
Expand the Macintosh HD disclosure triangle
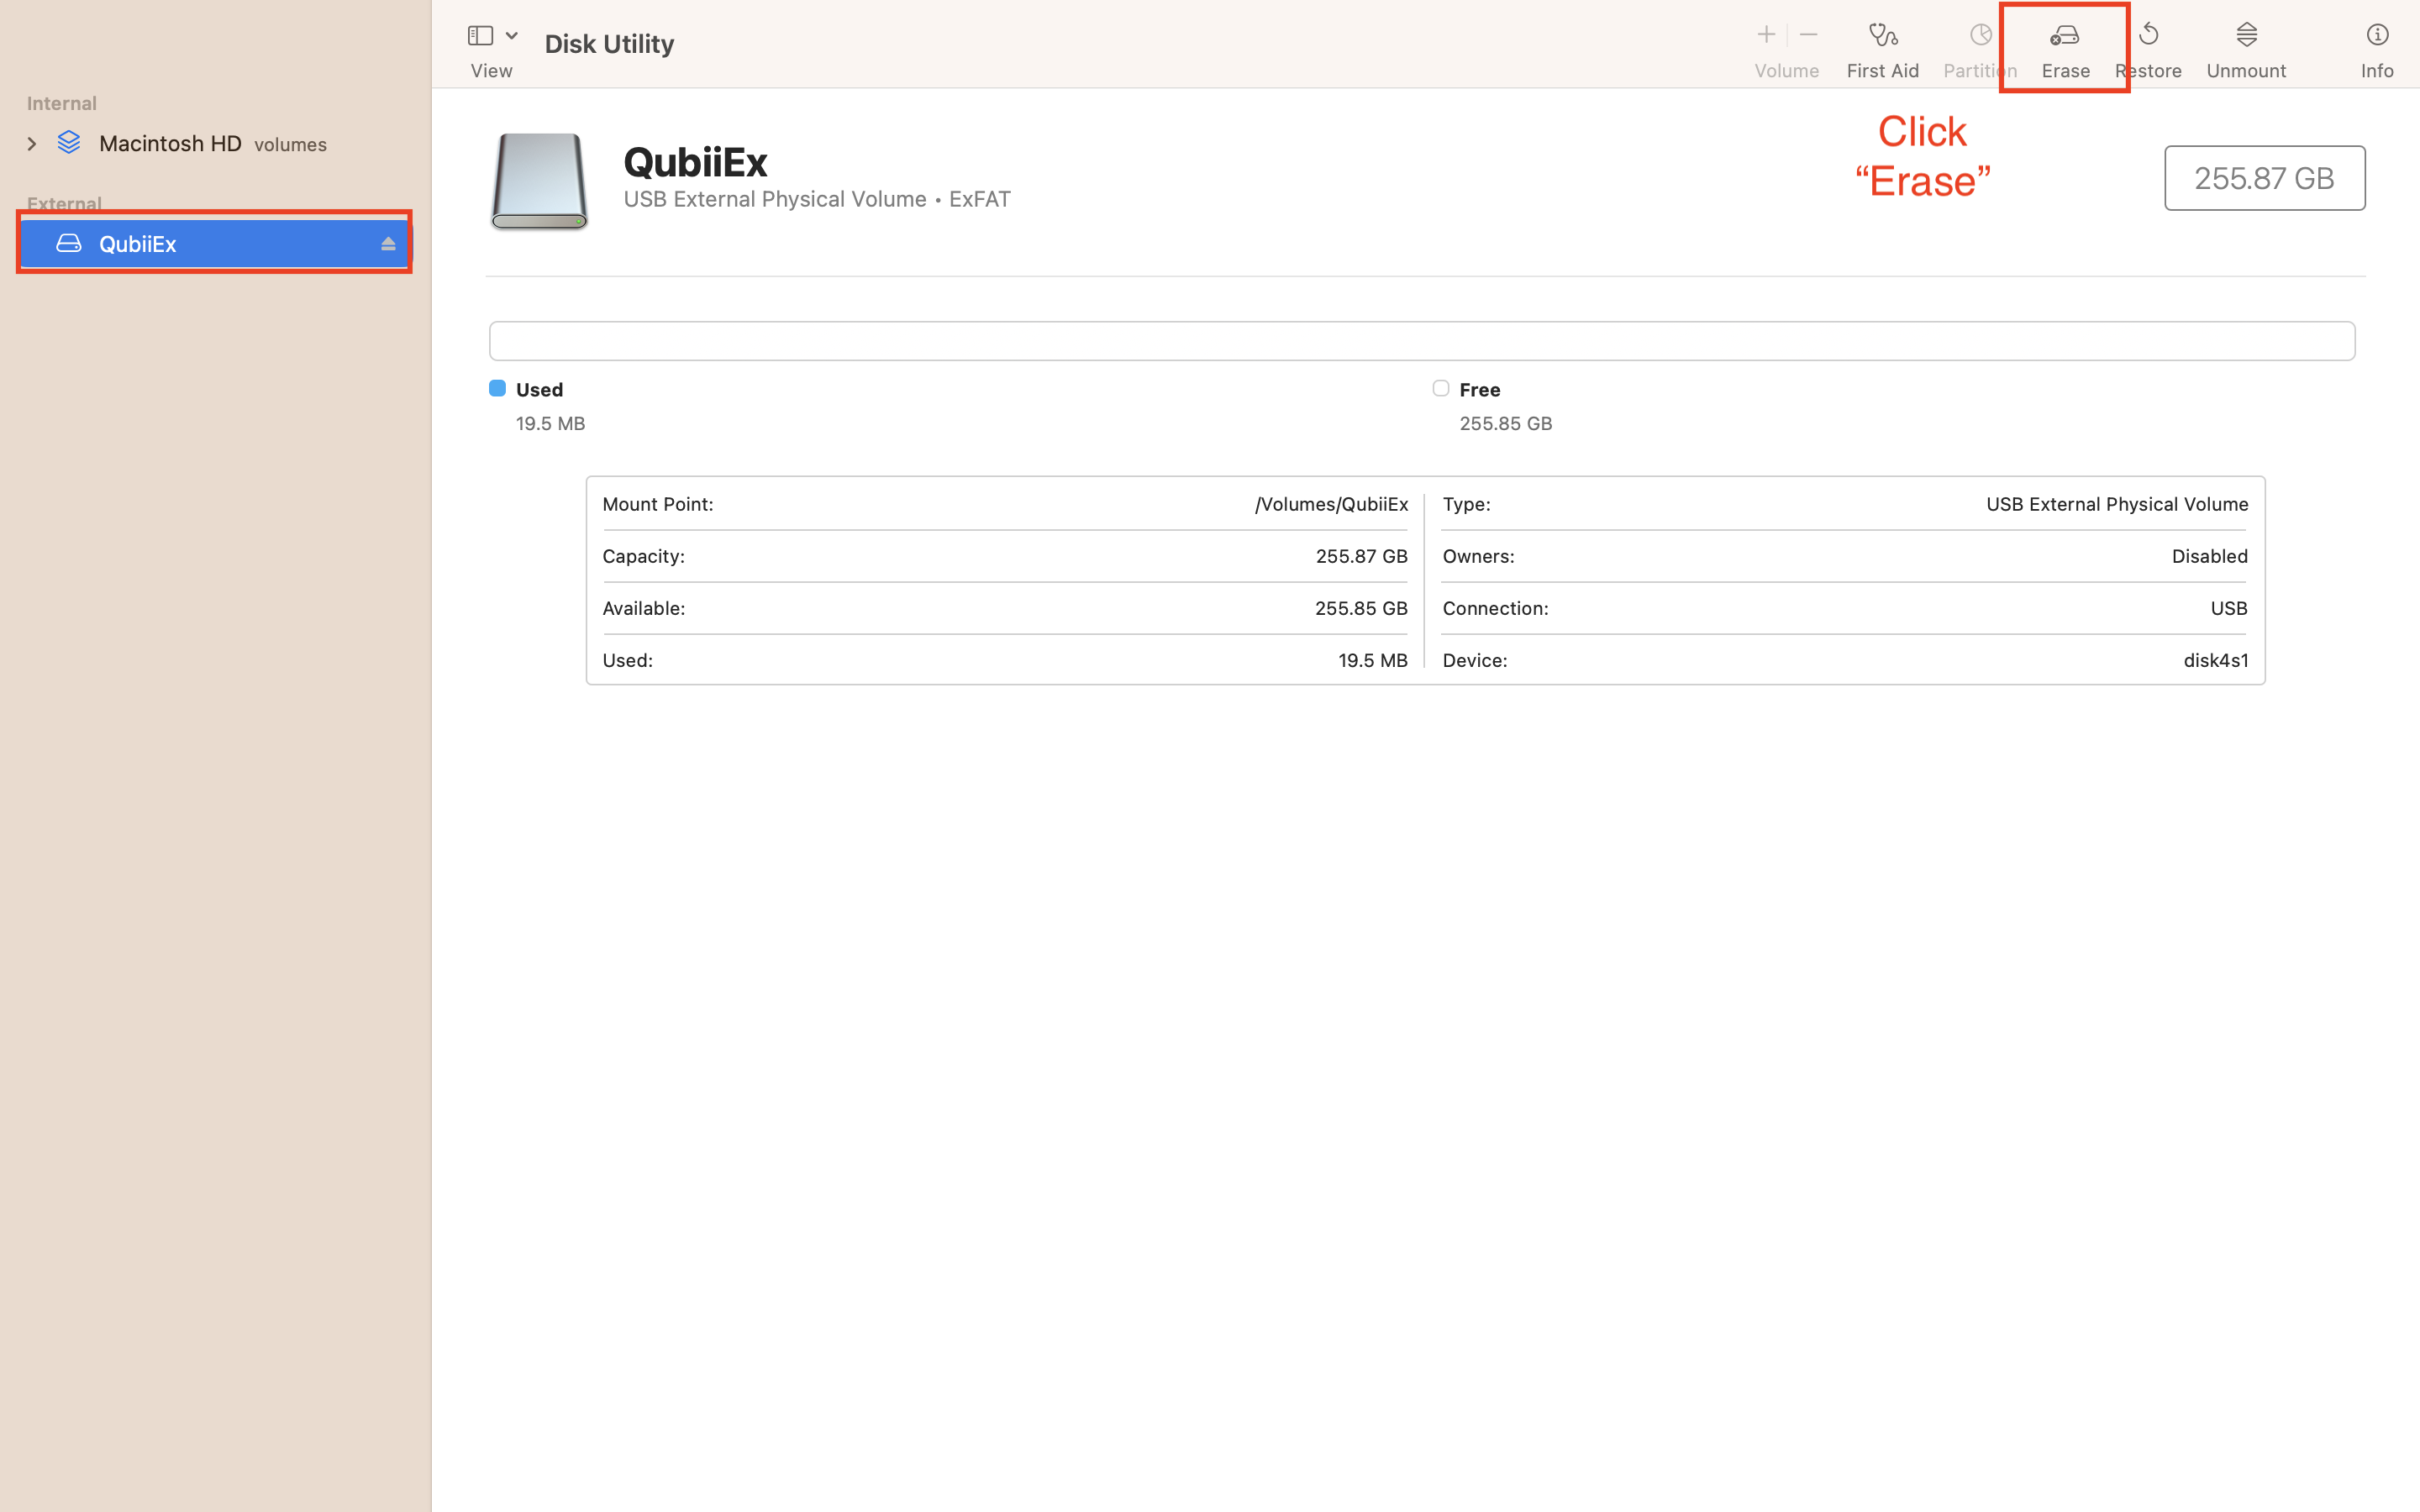pos(32,143)
